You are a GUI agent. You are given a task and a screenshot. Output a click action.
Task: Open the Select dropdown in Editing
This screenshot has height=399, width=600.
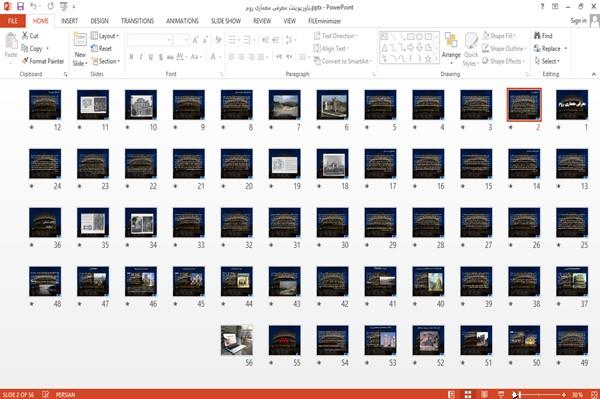point(547,61)
